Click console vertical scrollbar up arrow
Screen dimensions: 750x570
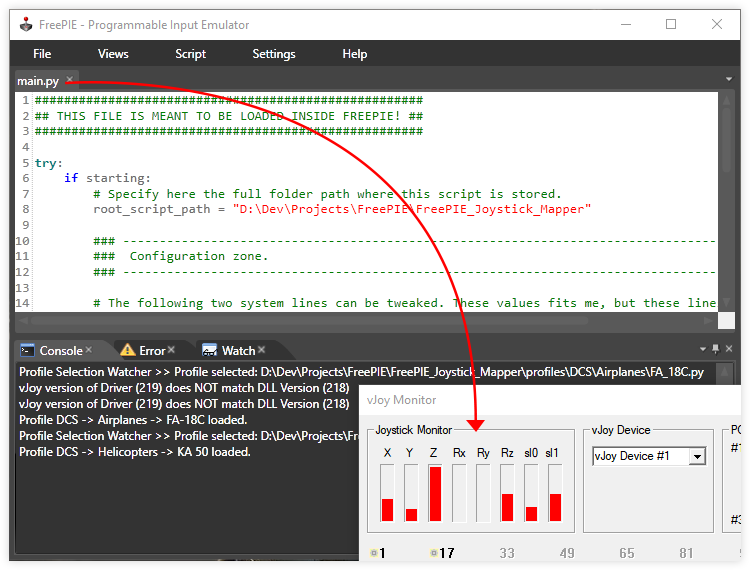click(725, 371)
